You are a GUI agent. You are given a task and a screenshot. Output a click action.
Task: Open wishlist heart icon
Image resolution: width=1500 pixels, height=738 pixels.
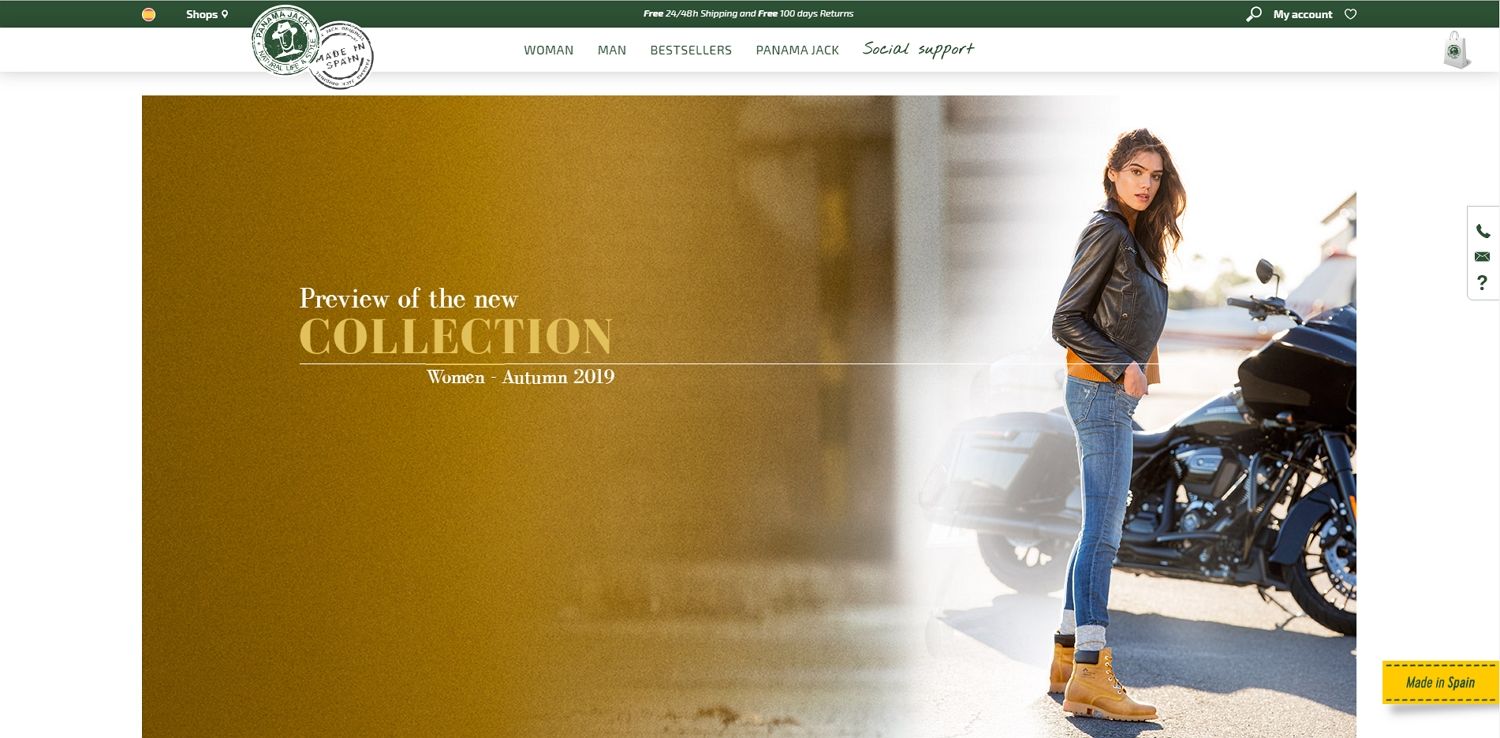coord(1350,14)
